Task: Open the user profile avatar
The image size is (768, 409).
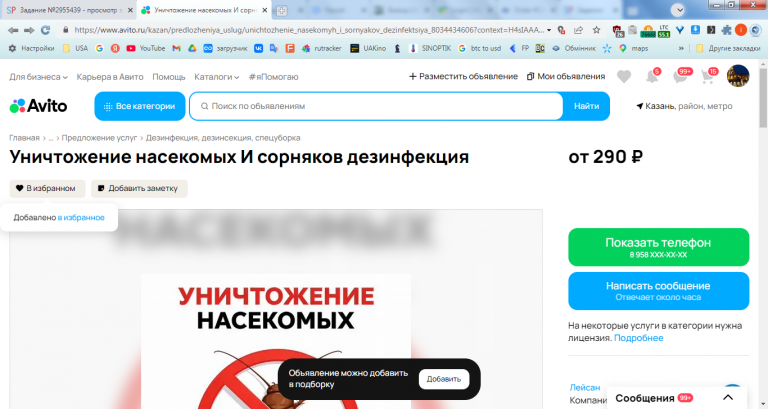Action: 738,76
